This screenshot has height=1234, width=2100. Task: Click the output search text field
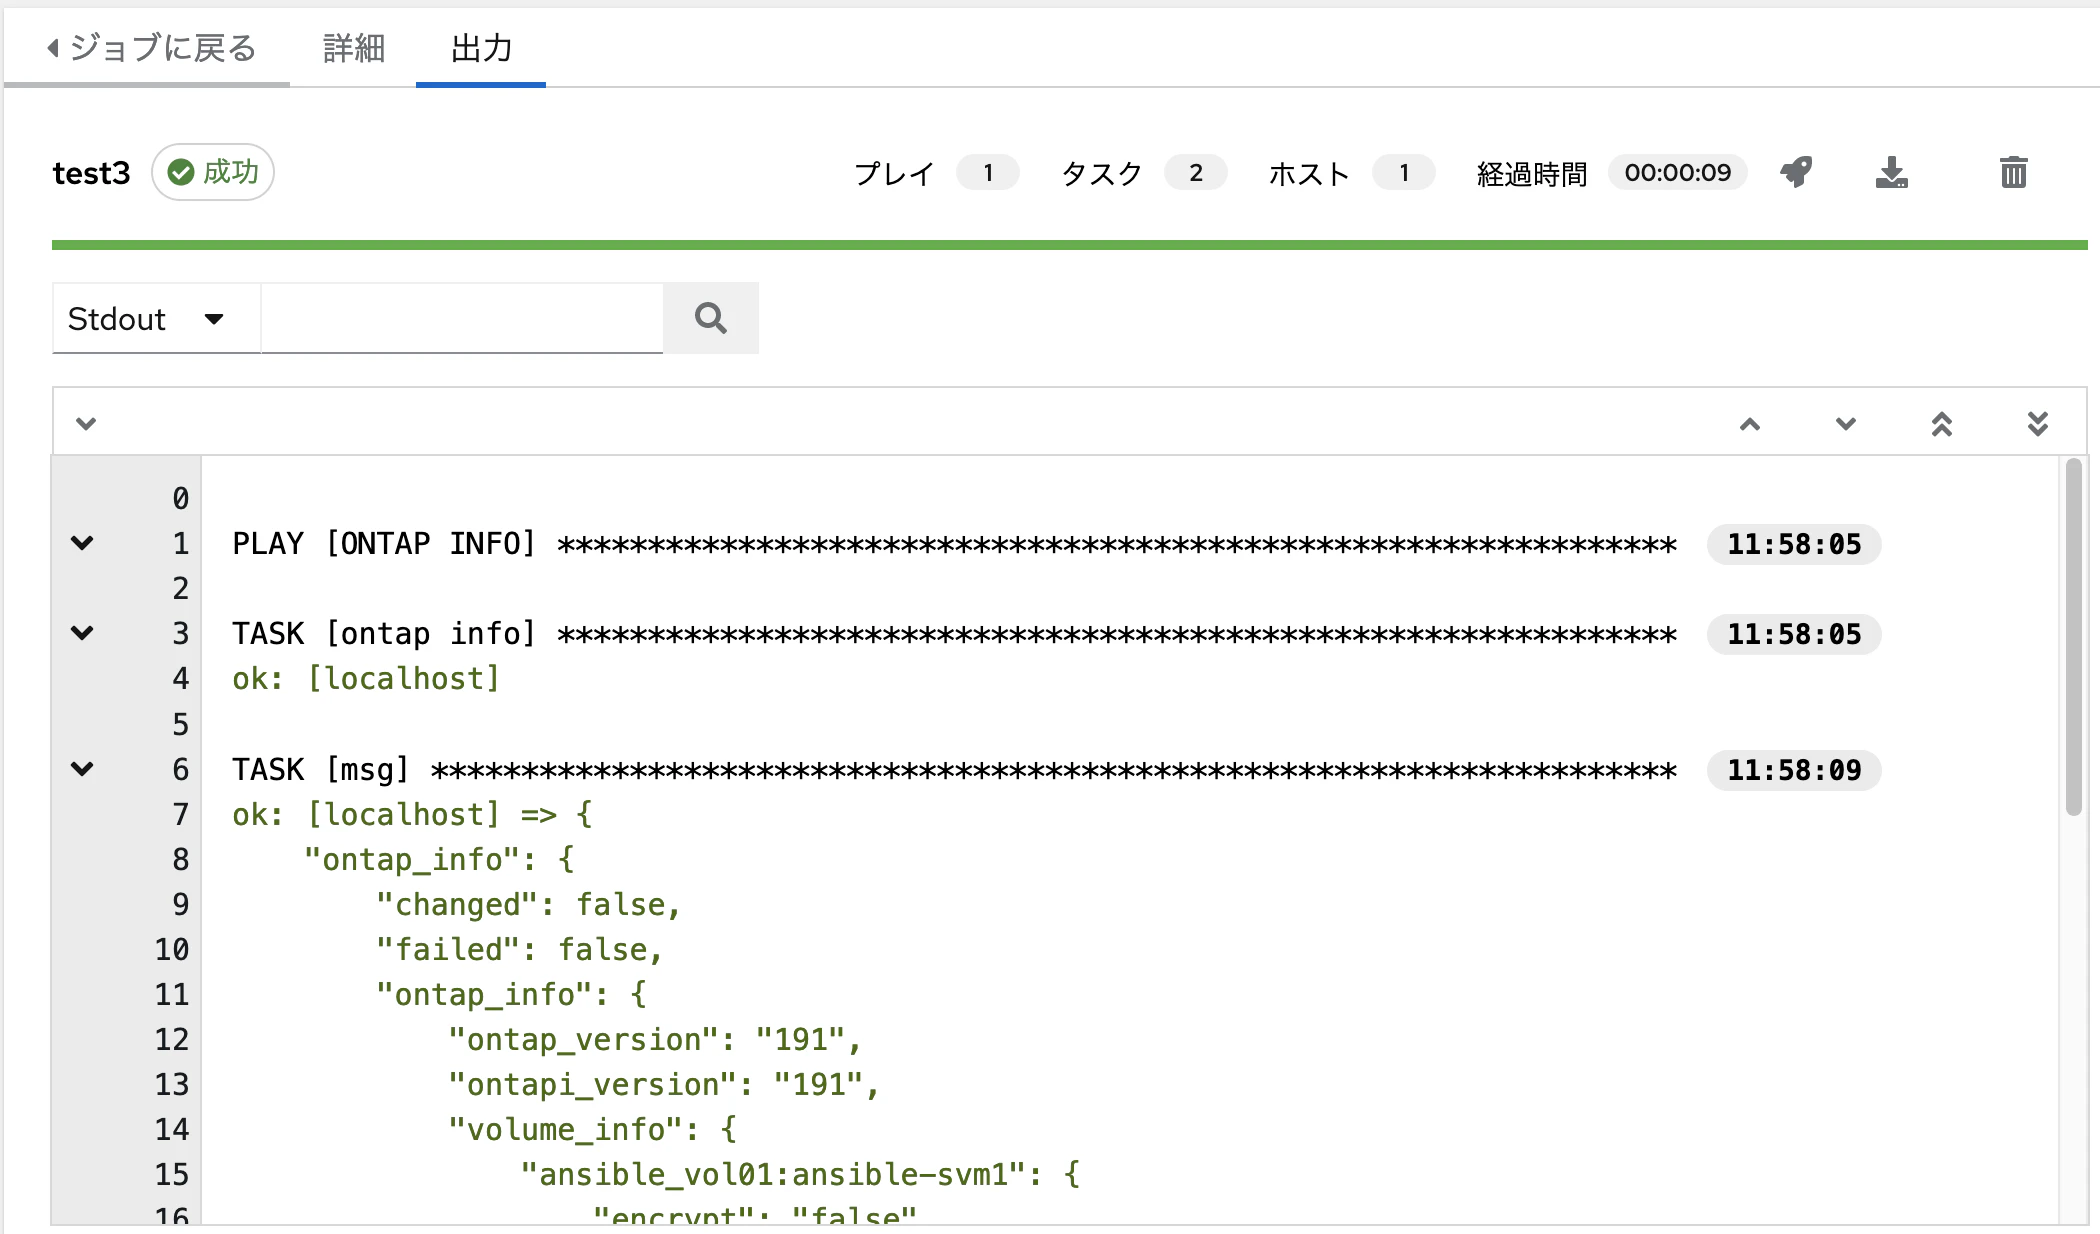(x=461, y=318)
